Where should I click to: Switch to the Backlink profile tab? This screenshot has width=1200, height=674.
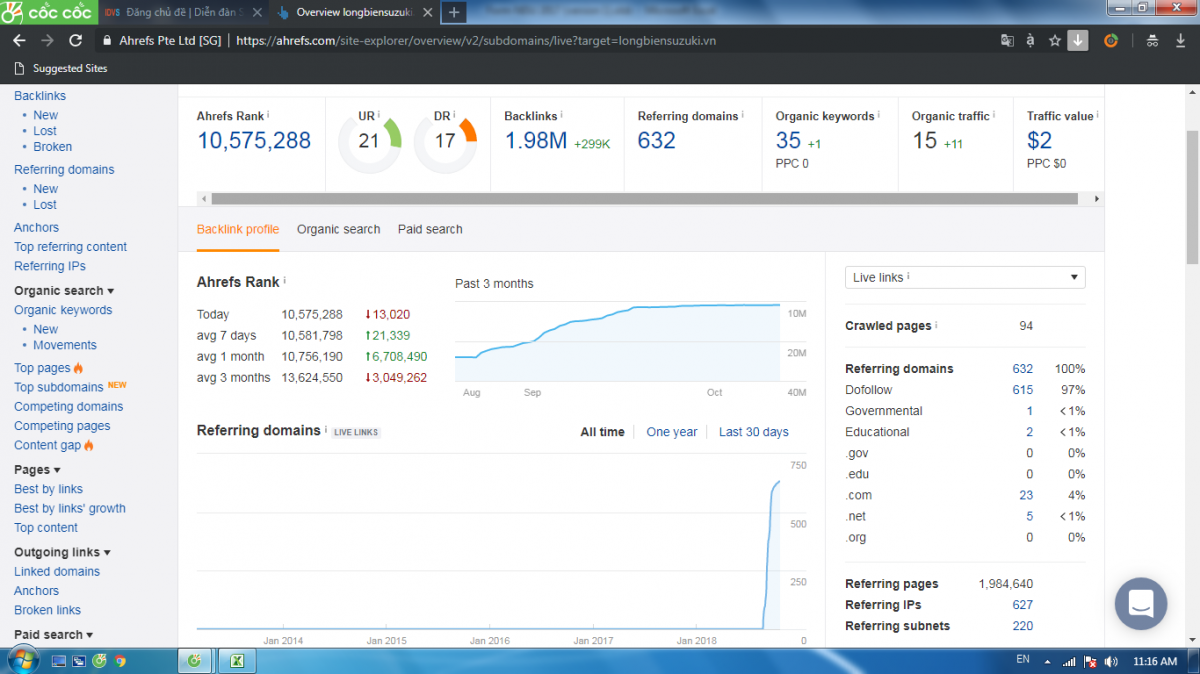[238, 229]
